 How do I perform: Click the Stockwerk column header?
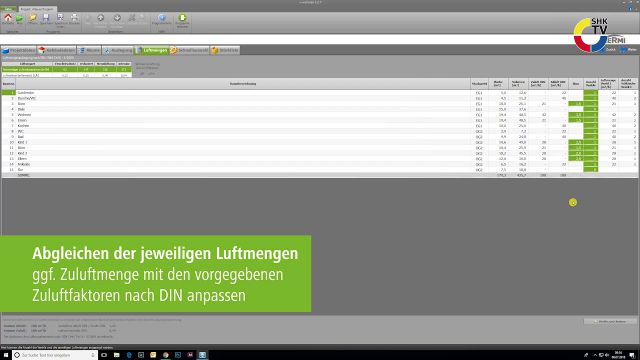(479, 84)
